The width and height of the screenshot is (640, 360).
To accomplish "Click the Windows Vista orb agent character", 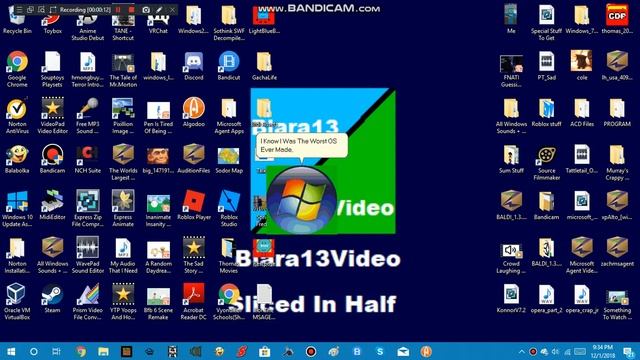I will pyautogui.click(x=302, y=200).
